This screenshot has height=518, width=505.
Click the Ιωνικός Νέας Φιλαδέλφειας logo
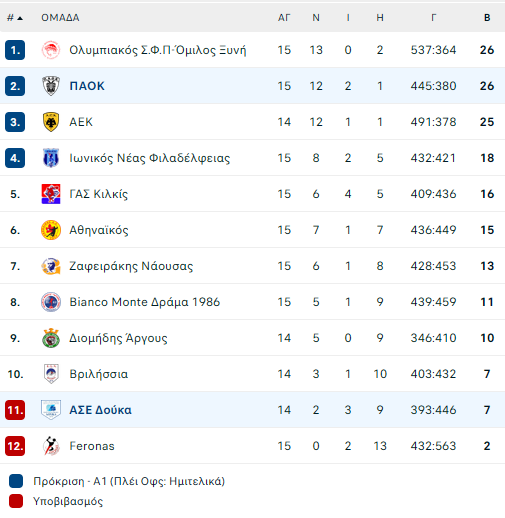pos(51,158)
